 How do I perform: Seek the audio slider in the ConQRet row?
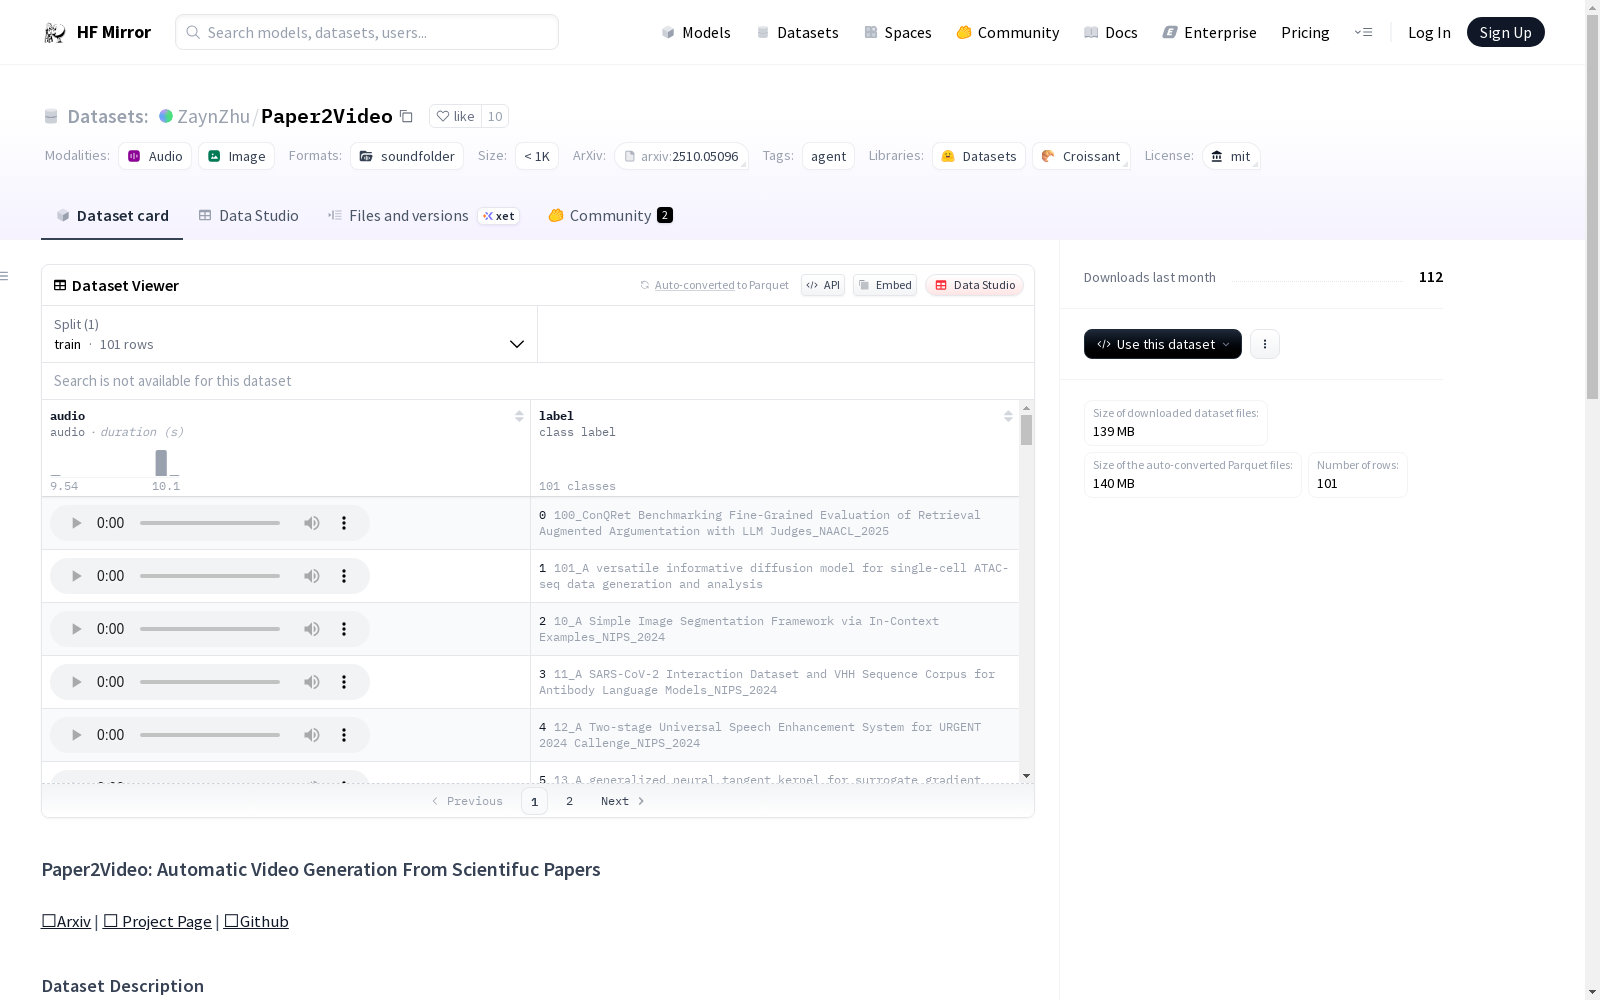tap(210, 523)
